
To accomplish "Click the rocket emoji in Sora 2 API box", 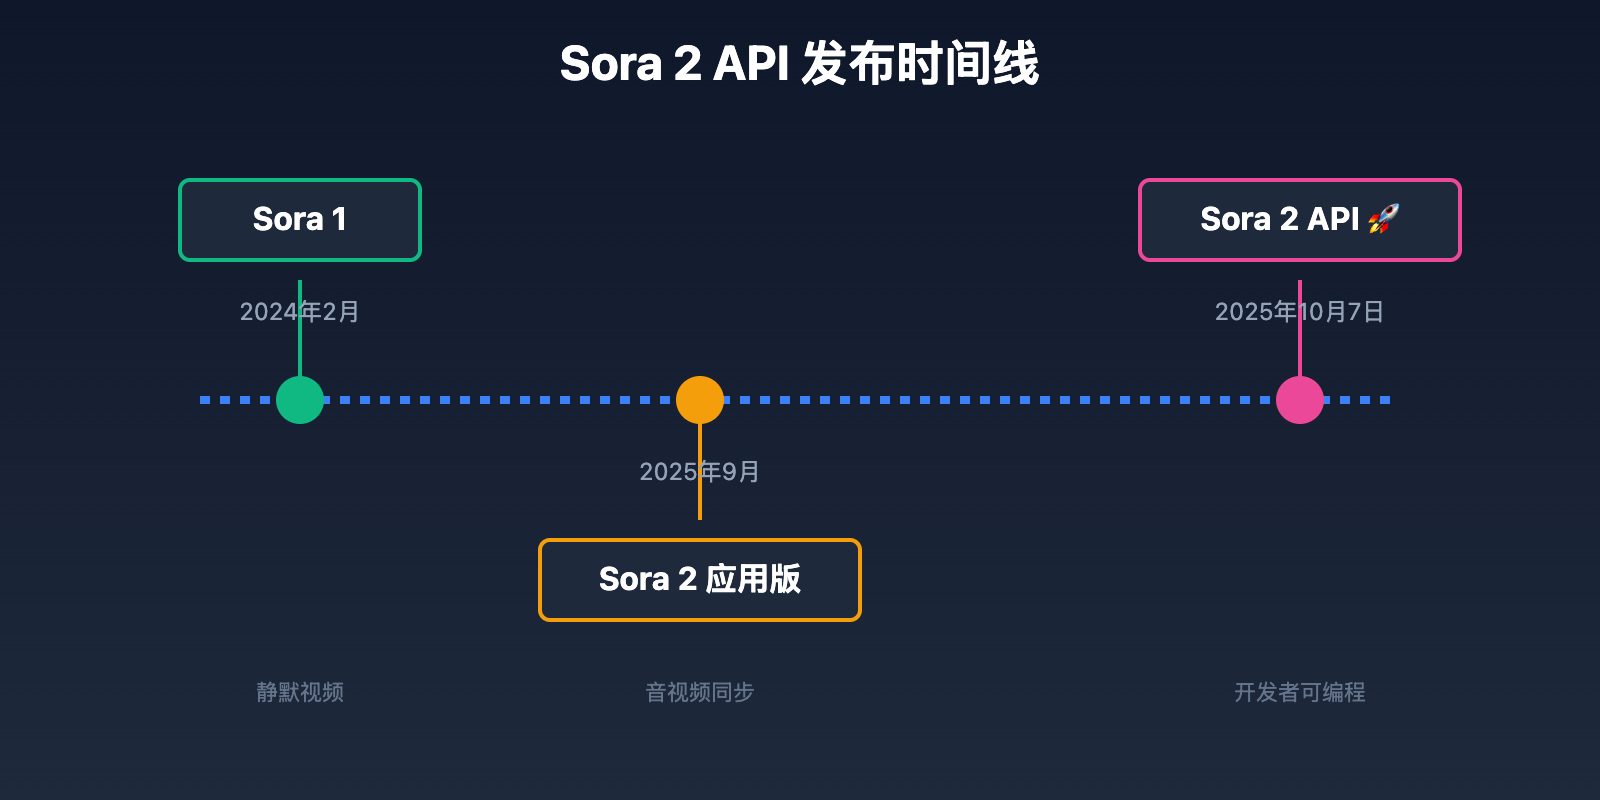I will coord(1384,218).
